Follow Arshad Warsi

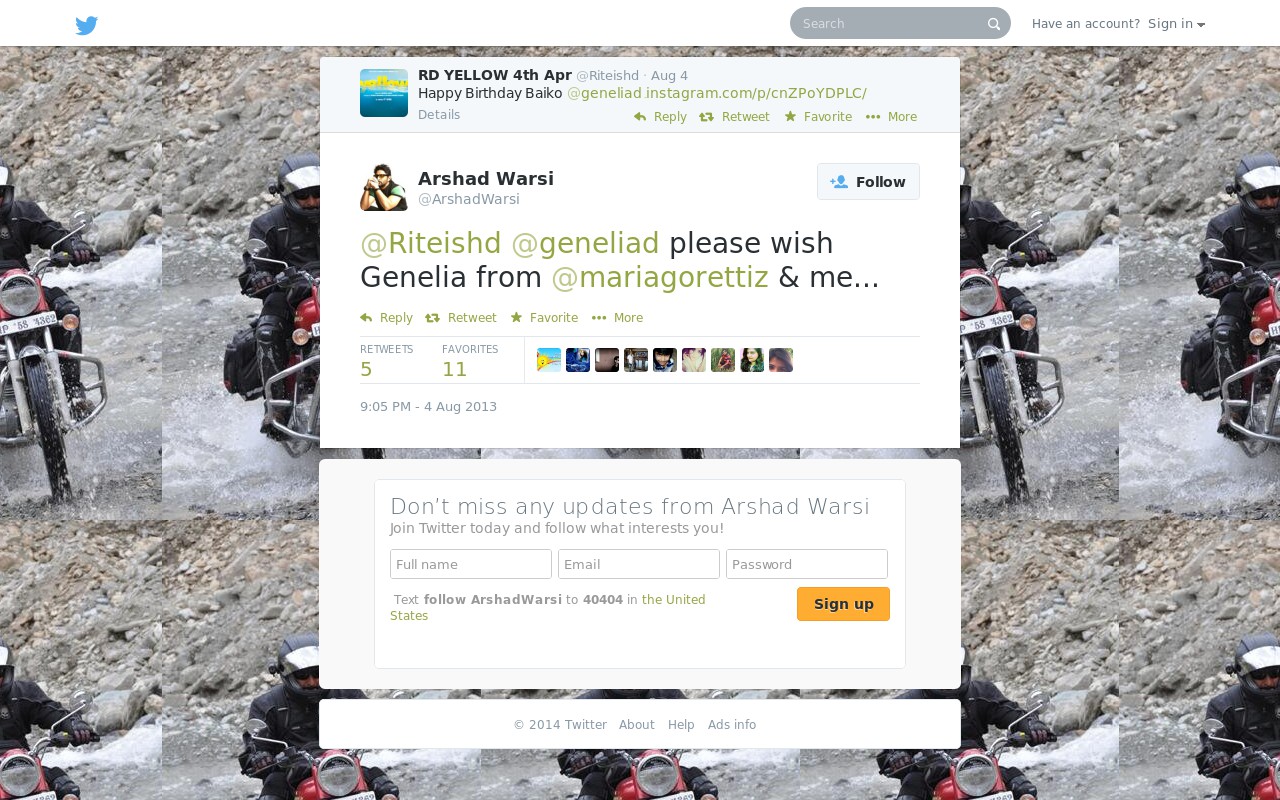tap(868, 182)
